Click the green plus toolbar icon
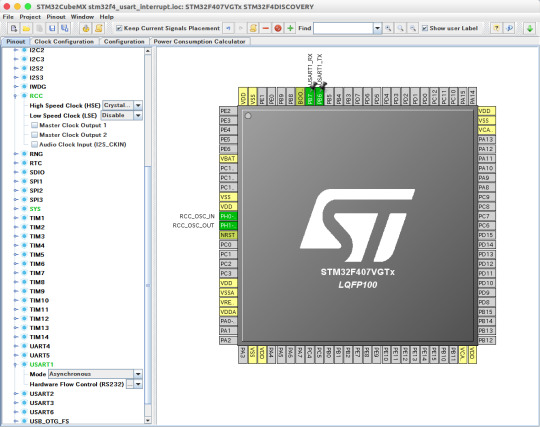Screen dimensions: 540x427 290,28
